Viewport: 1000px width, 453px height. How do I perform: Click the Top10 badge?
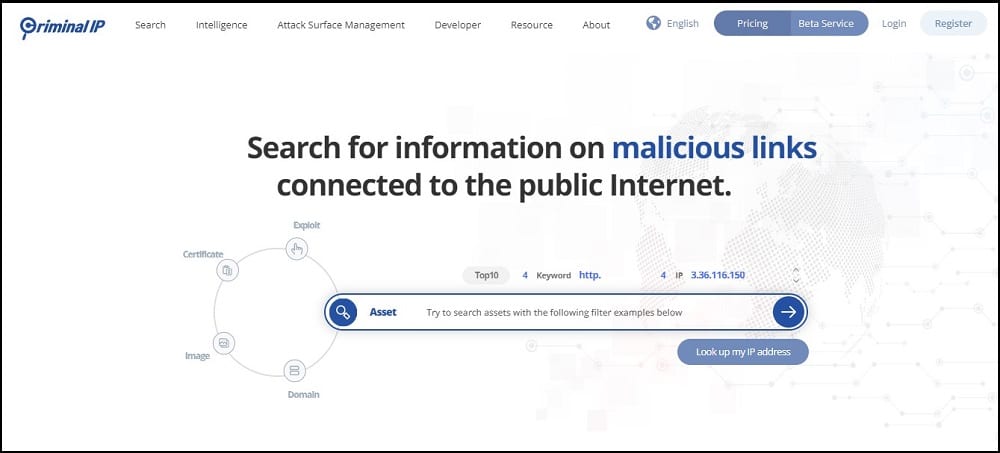click(x=486, y=276)
